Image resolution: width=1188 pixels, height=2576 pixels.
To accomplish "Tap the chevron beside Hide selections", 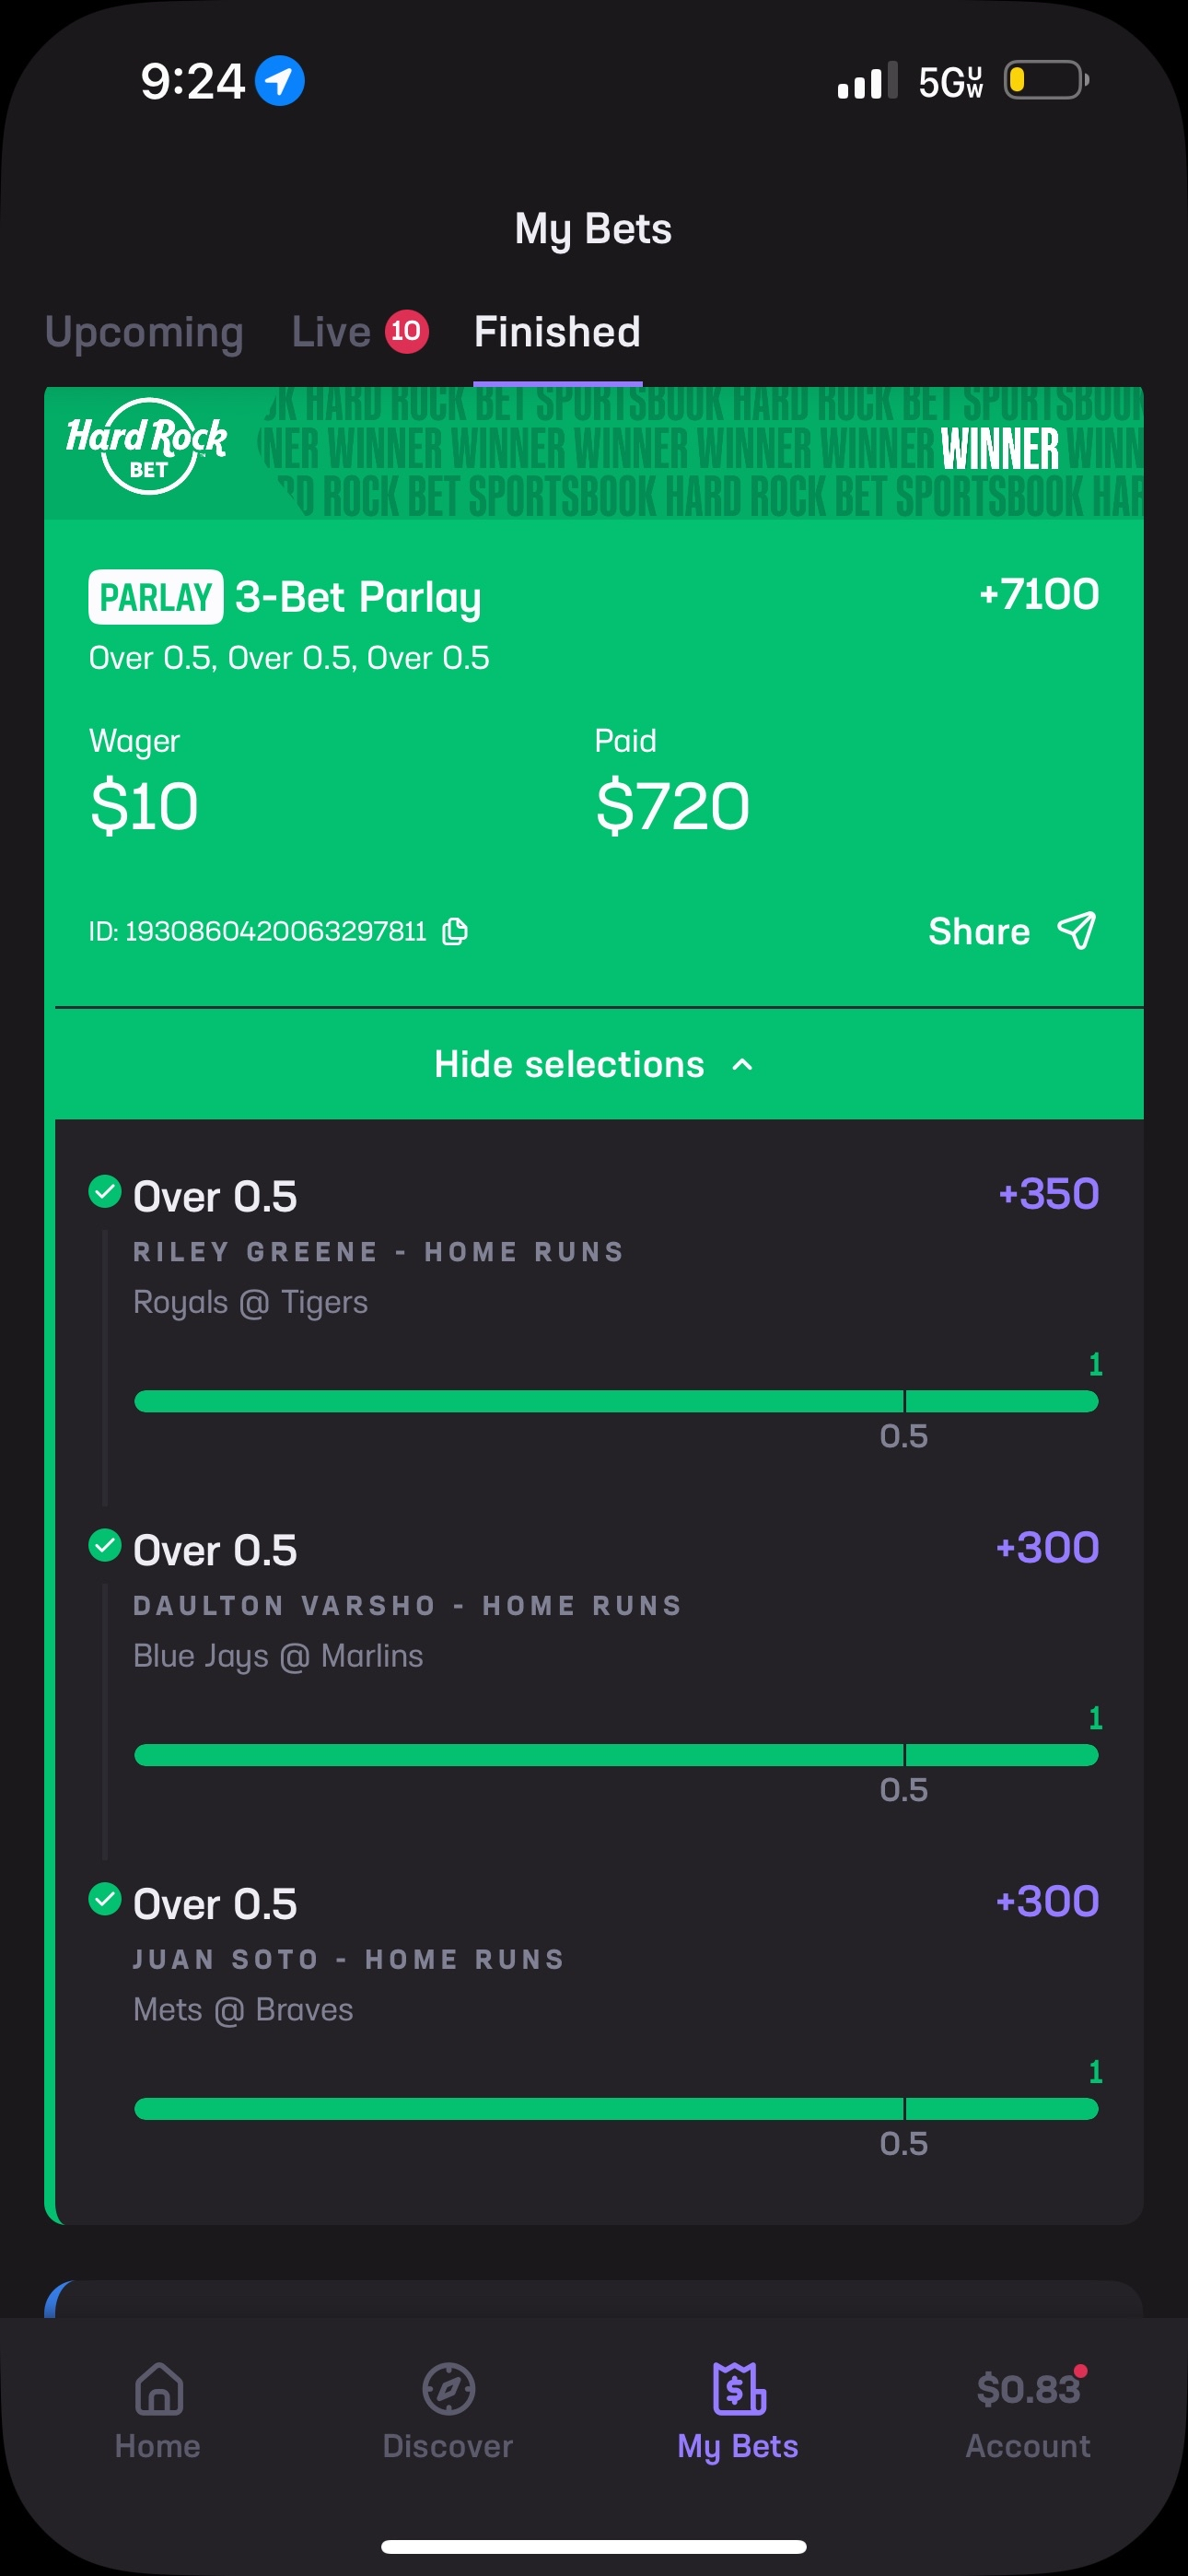I will (742, 1064).
